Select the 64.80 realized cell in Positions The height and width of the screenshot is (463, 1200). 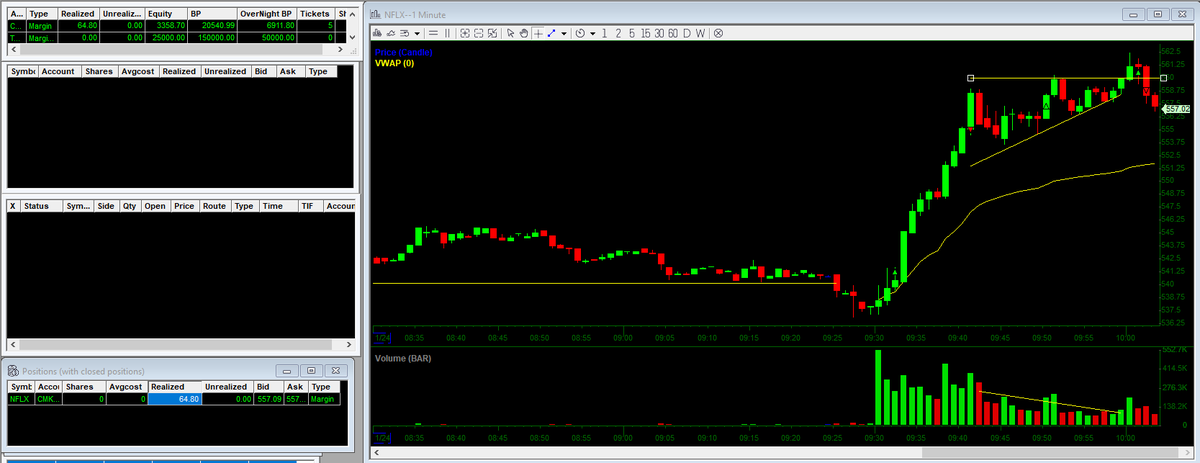(x=174, y=399)
